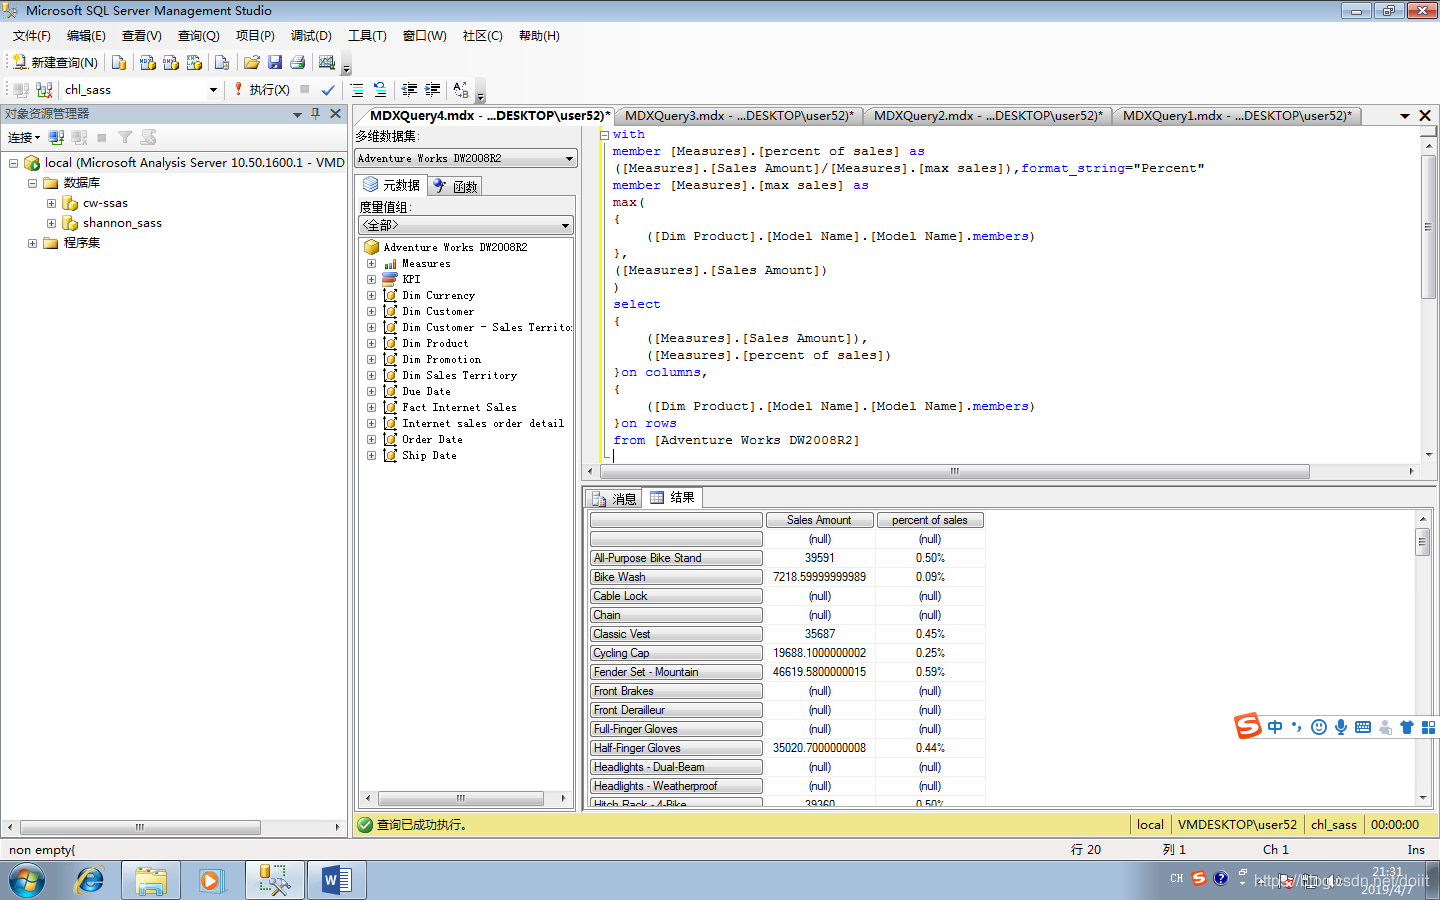Click the Change Connection icon
Screen dimensions: 1440x900
tap(44, 89)
